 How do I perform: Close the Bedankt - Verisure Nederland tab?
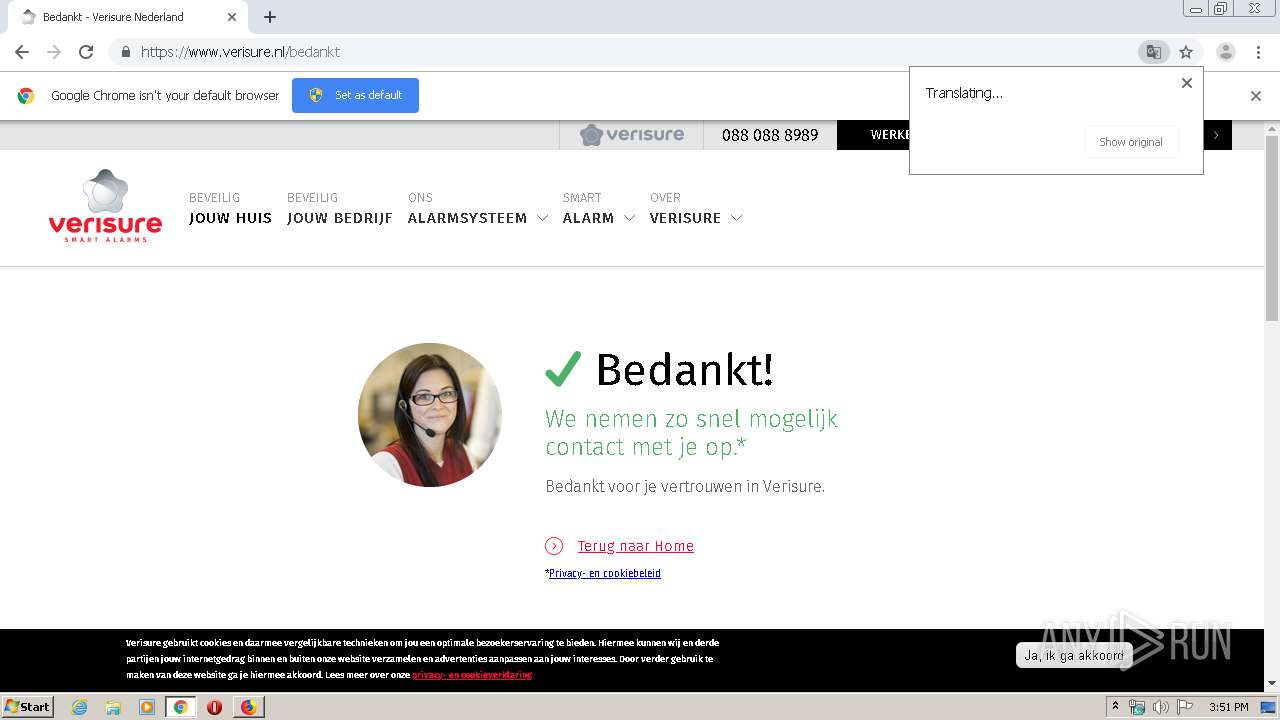[232, 17]
